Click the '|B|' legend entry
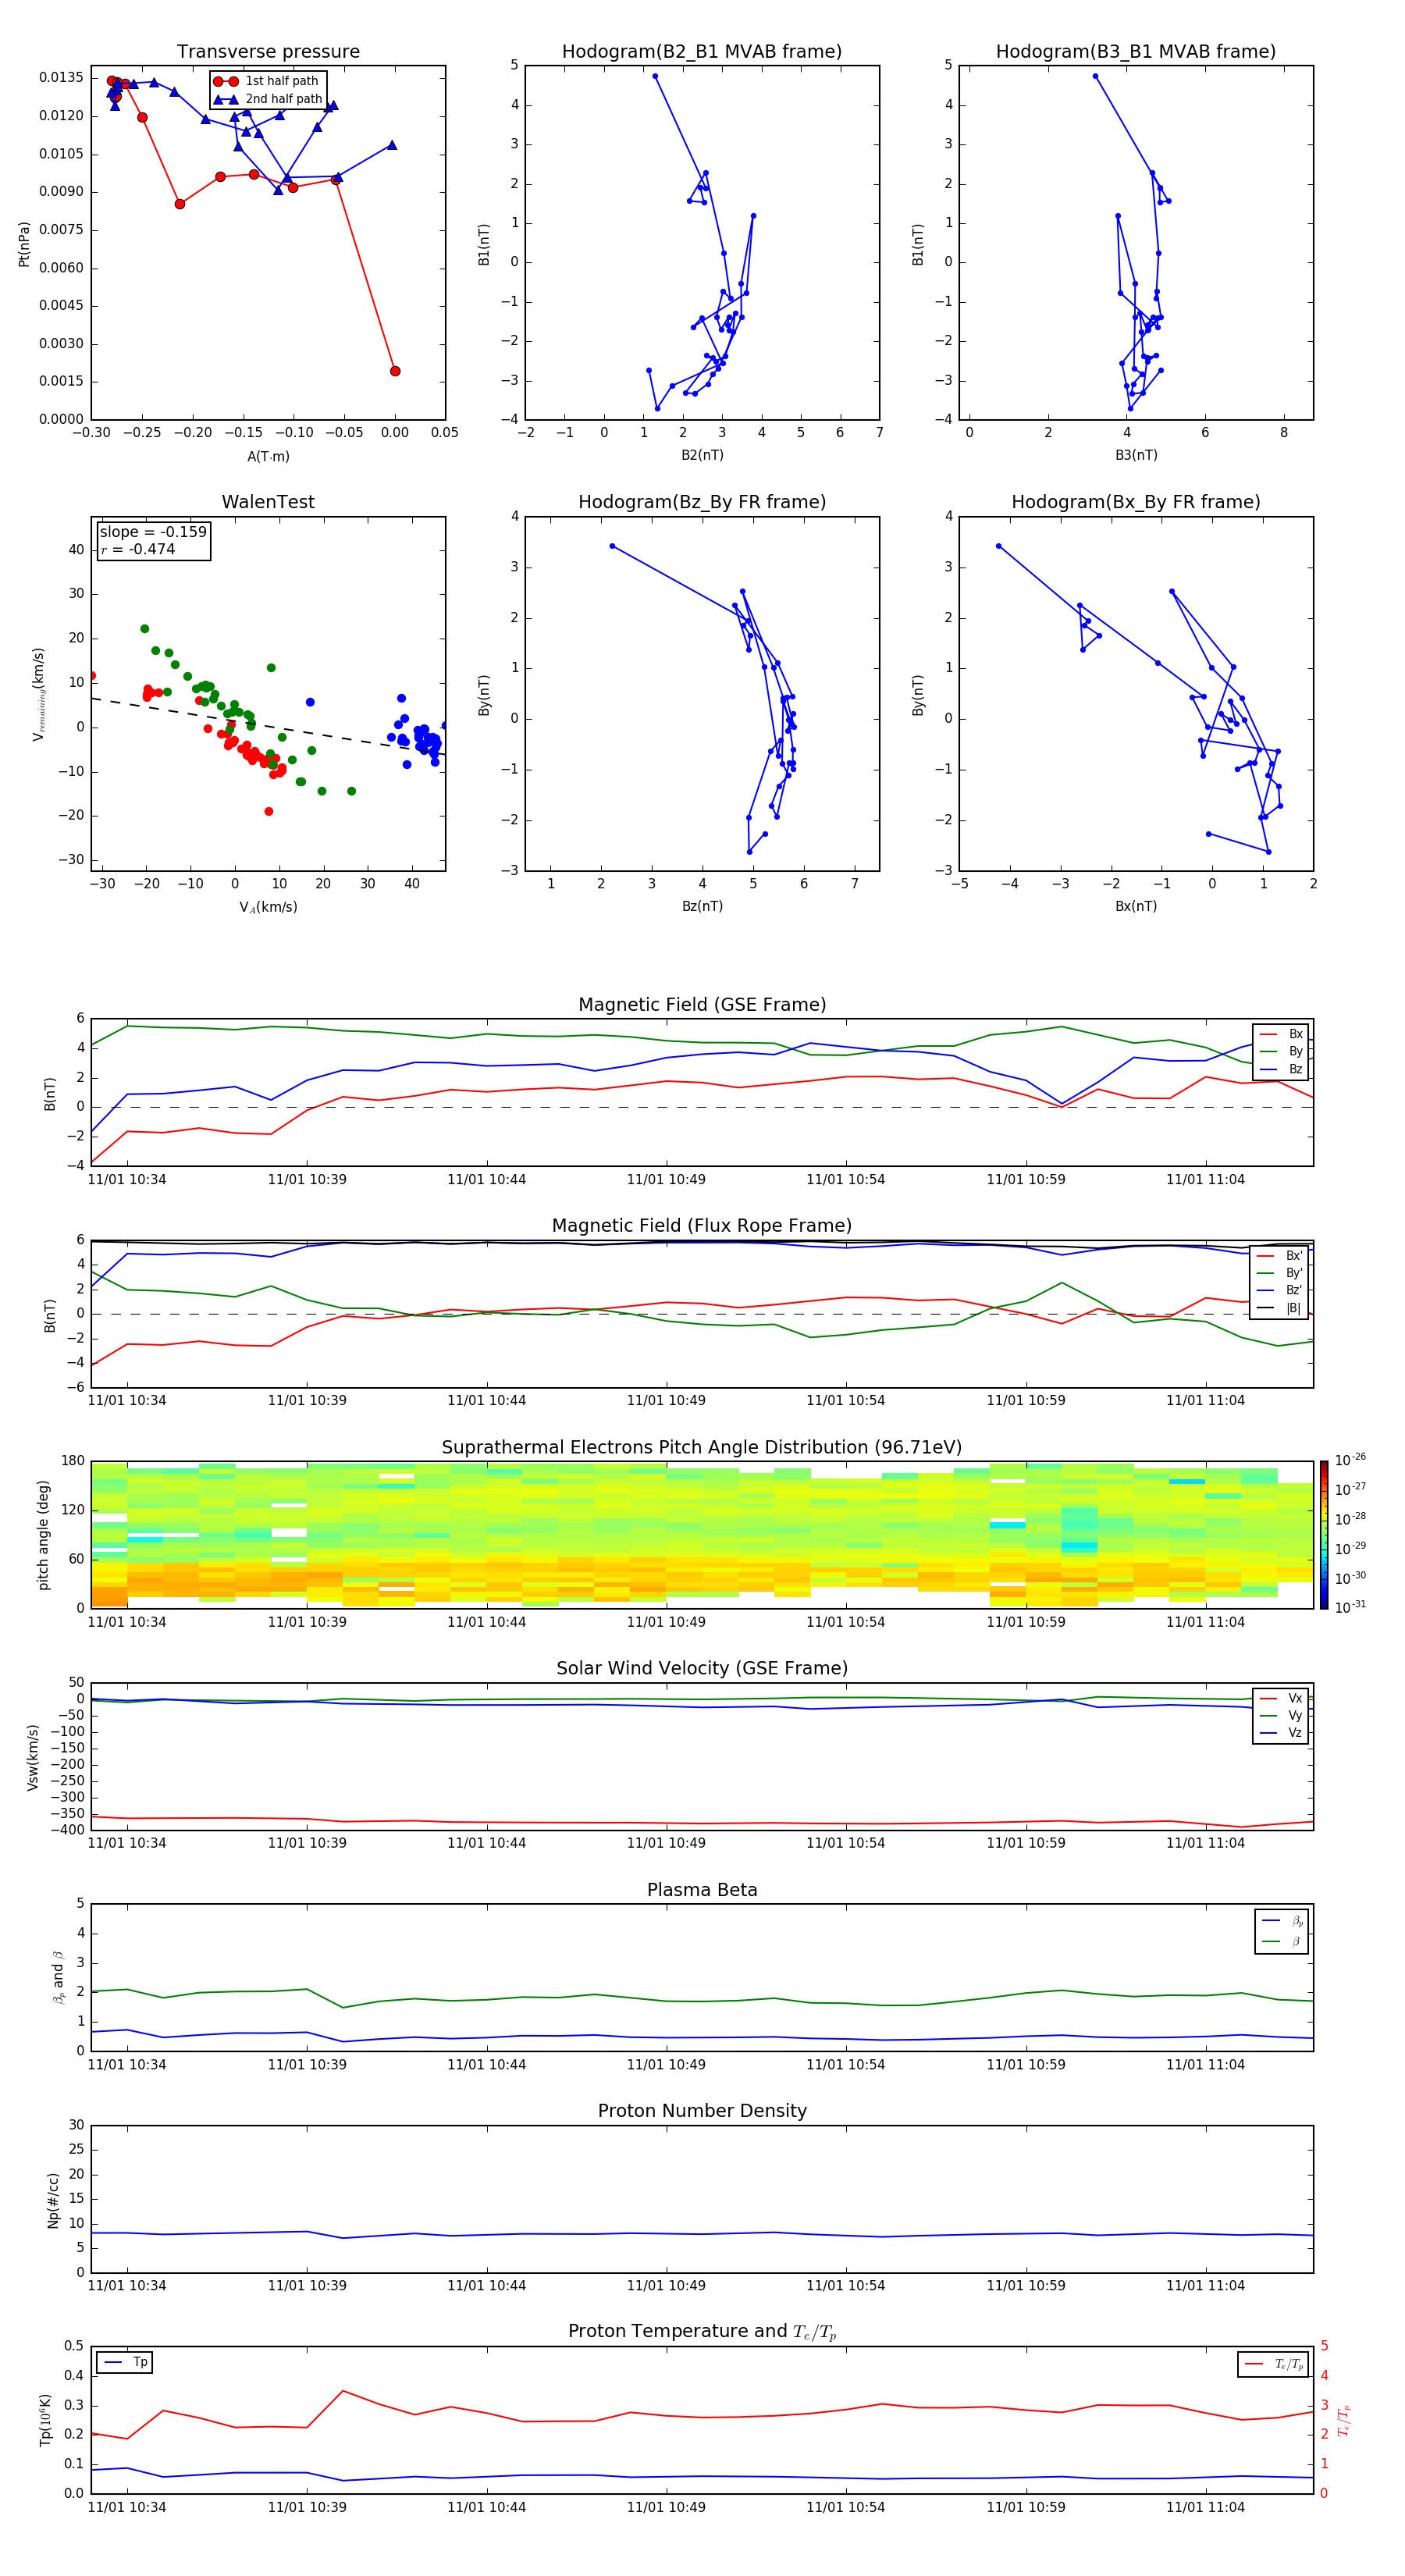This screenshot has width=1405, height=2576. [x=1280, y=1308]
